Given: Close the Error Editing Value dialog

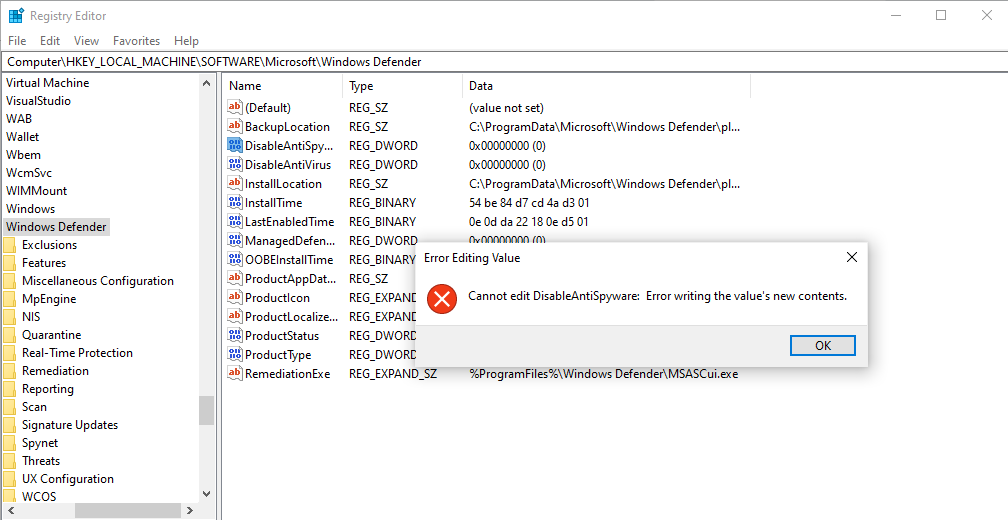Looking at the screenshot, I should (852, 257).
